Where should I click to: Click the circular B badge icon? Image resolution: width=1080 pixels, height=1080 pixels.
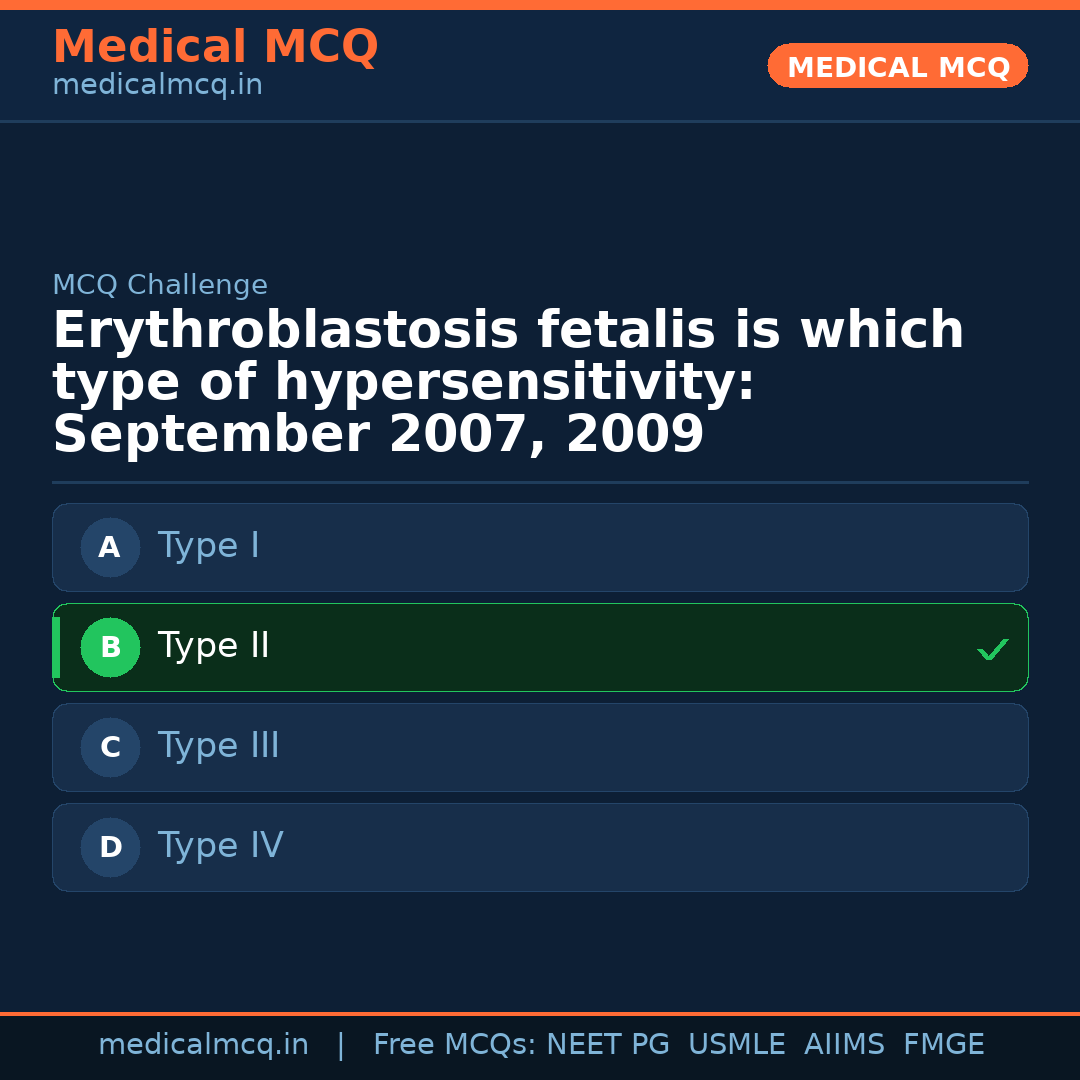[110, 647]
